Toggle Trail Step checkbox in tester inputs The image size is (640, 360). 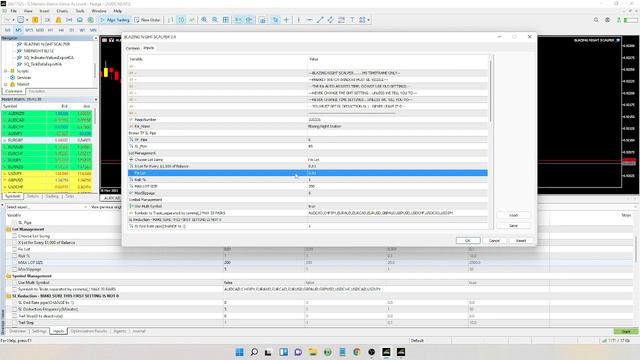(15, 322)
